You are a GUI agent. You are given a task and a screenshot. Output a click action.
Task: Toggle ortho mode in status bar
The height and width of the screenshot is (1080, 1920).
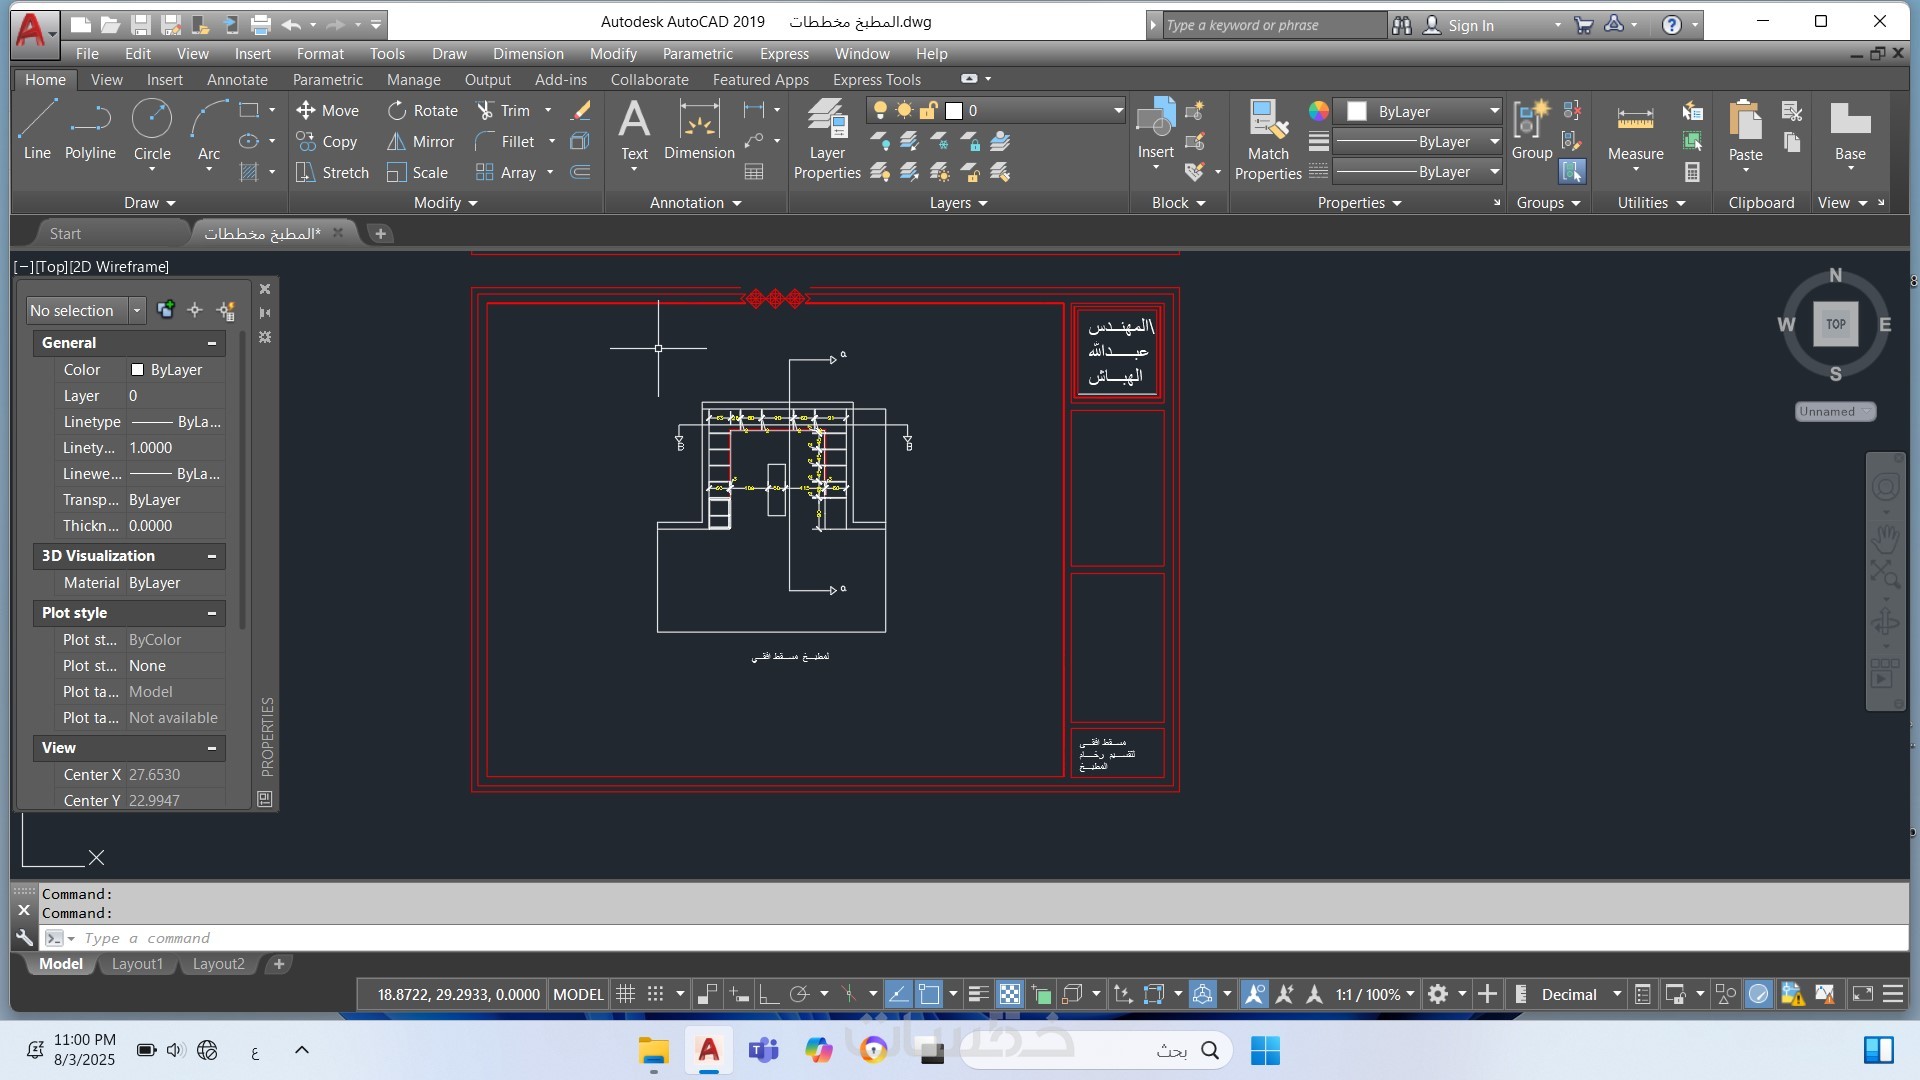point(769,994)
